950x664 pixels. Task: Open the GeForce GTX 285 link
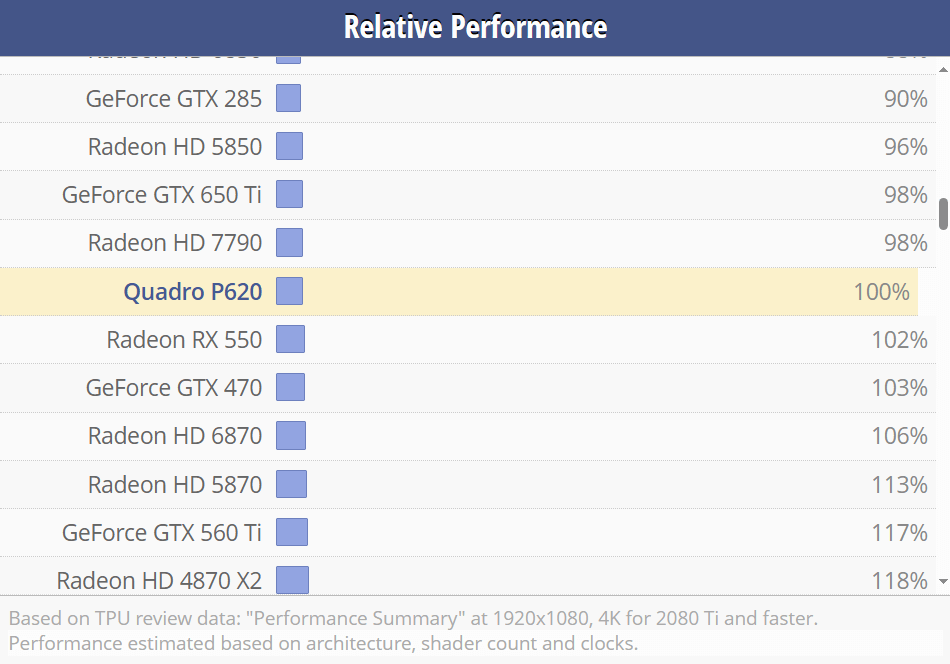[174, 99]
